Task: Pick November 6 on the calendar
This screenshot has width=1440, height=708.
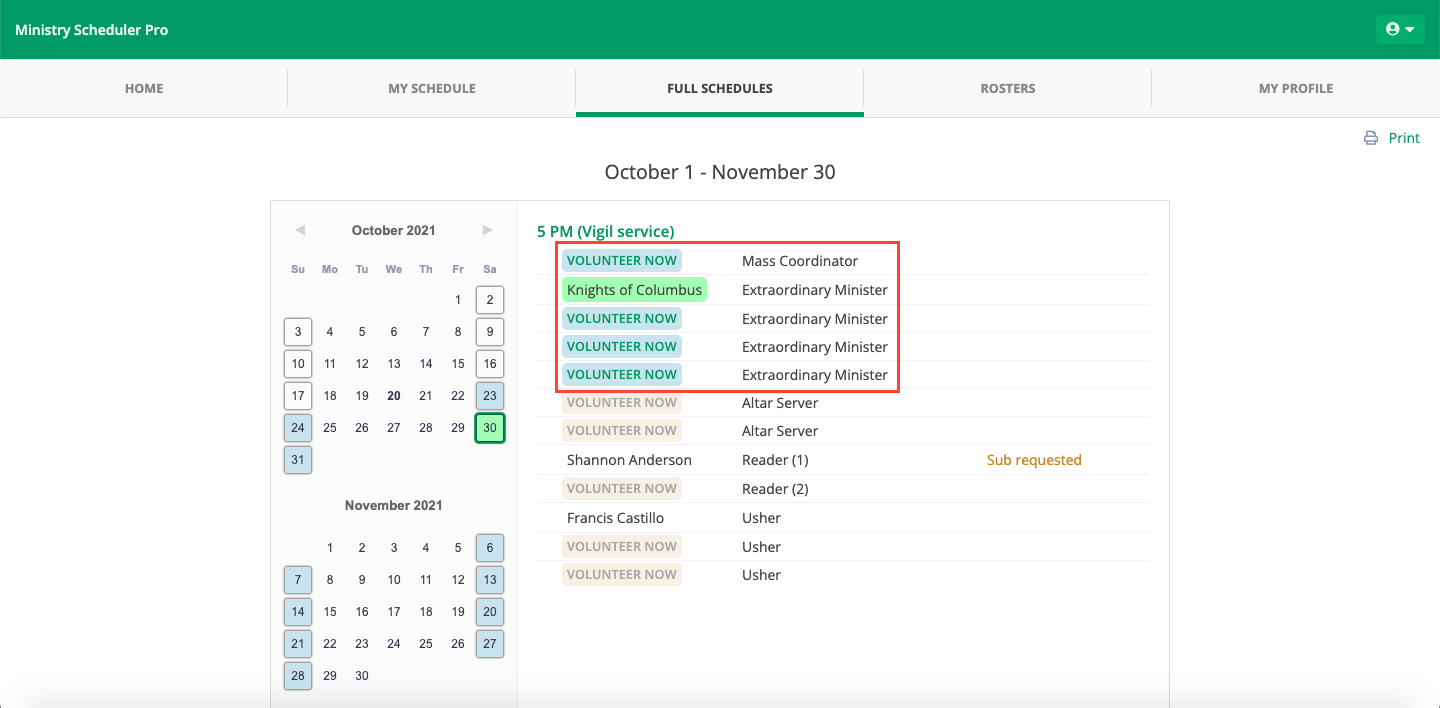Action: (x=490, y=548)
